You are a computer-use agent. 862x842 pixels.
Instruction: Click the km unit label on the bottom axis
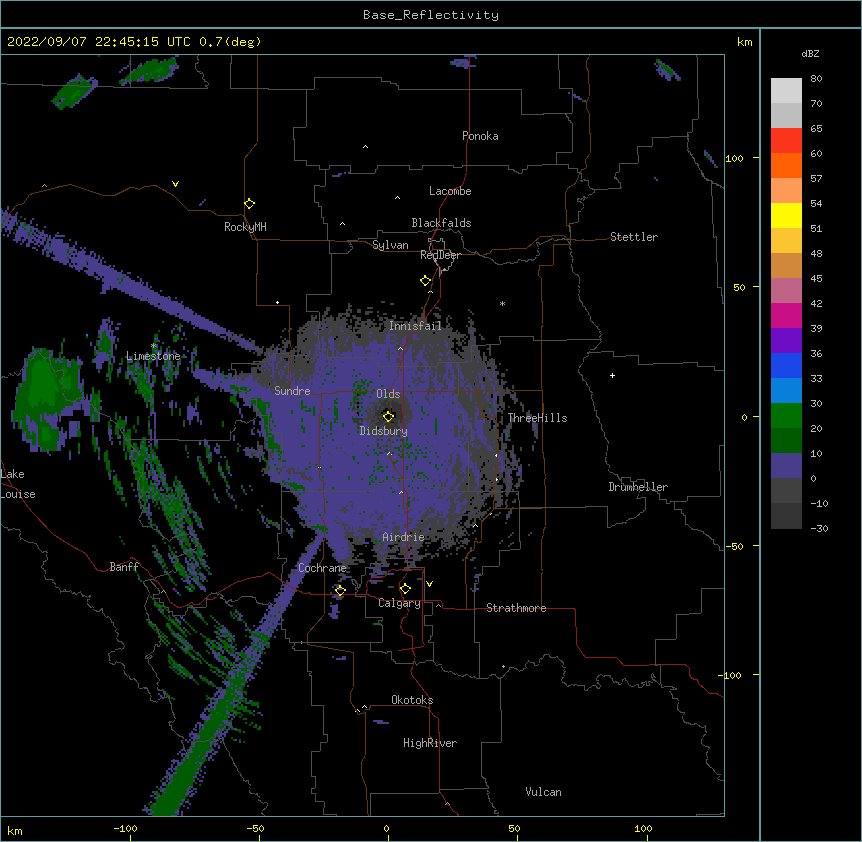pos(15,831)
